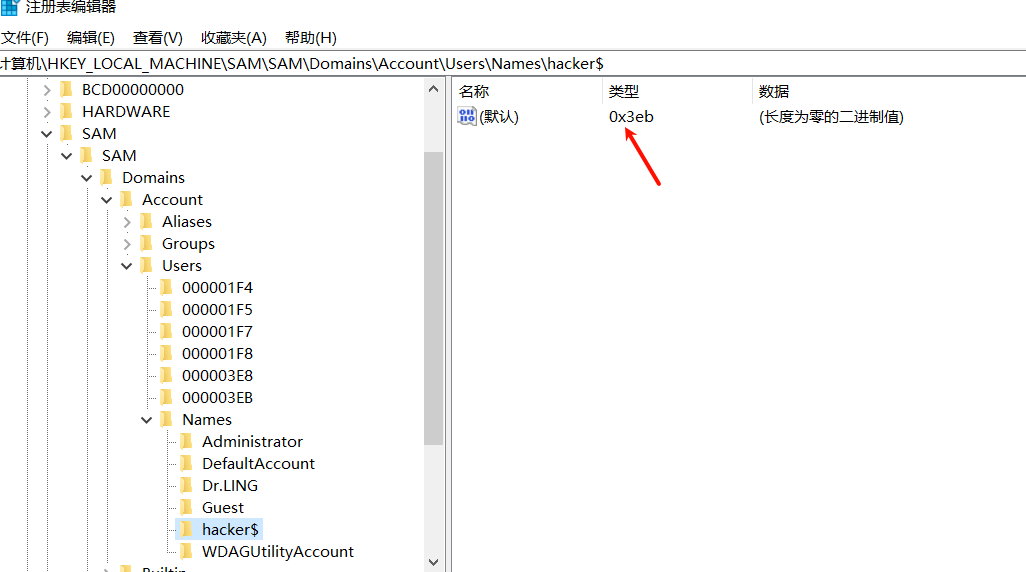The image size is (1026, 572).
Task: Click the Groups folder icon
Action: click(147, 243)
